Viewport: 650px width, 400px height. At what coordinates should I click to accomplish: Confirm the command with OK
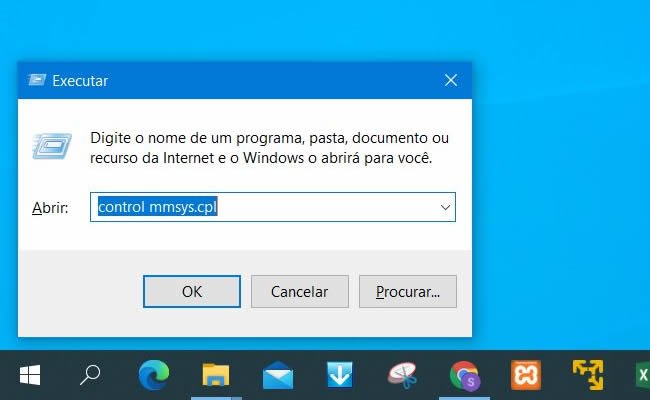192,291
